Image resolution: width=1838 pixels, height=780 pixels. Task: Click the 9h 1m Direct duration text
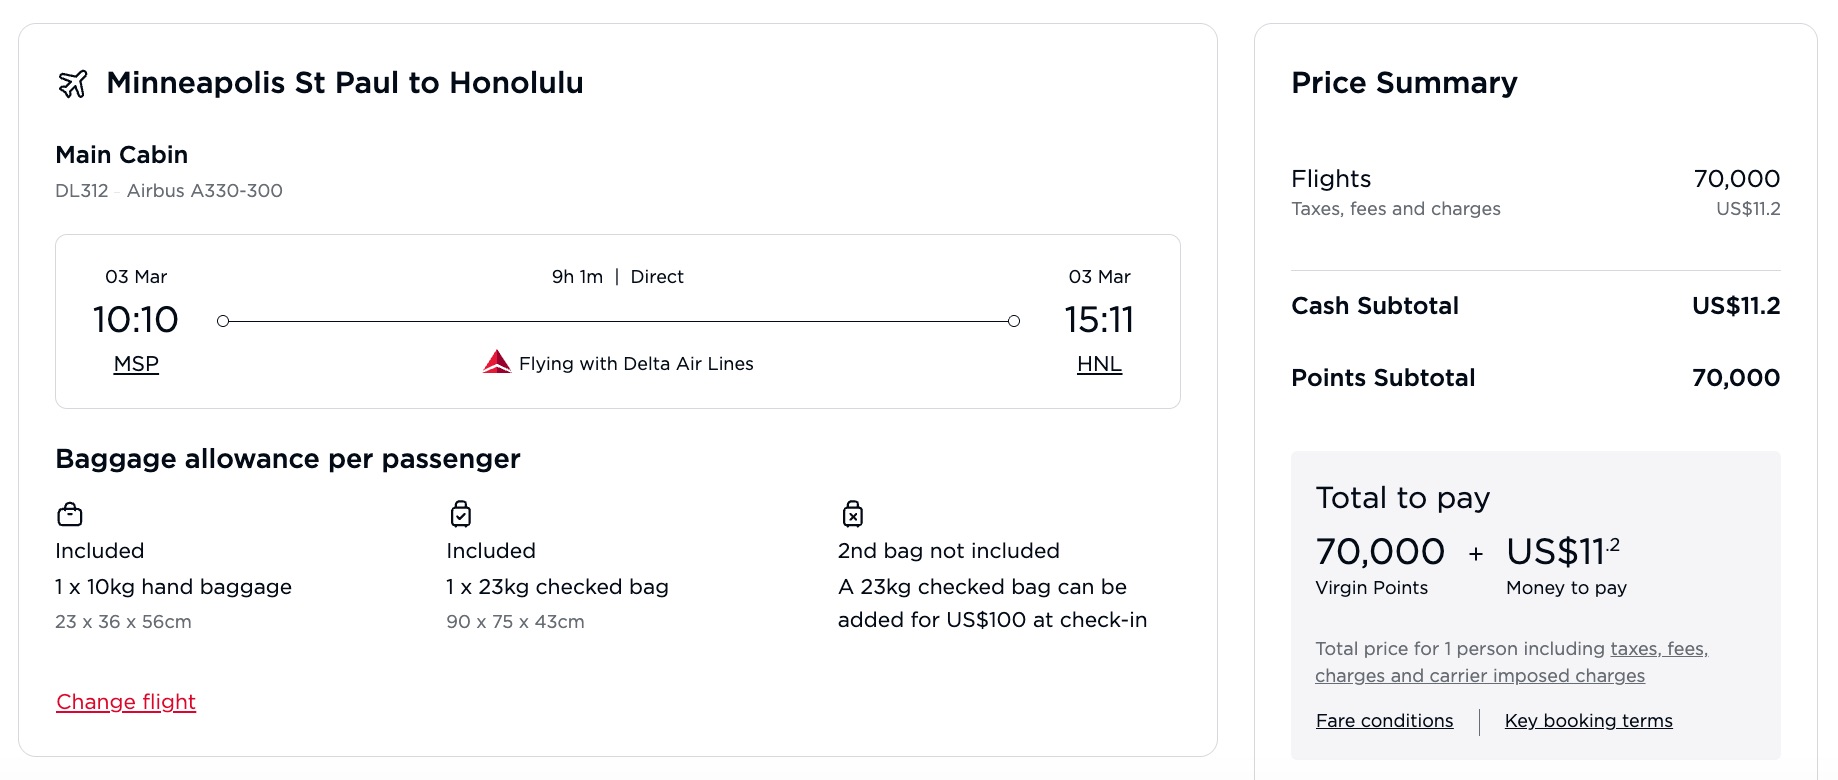pos(617,277)
